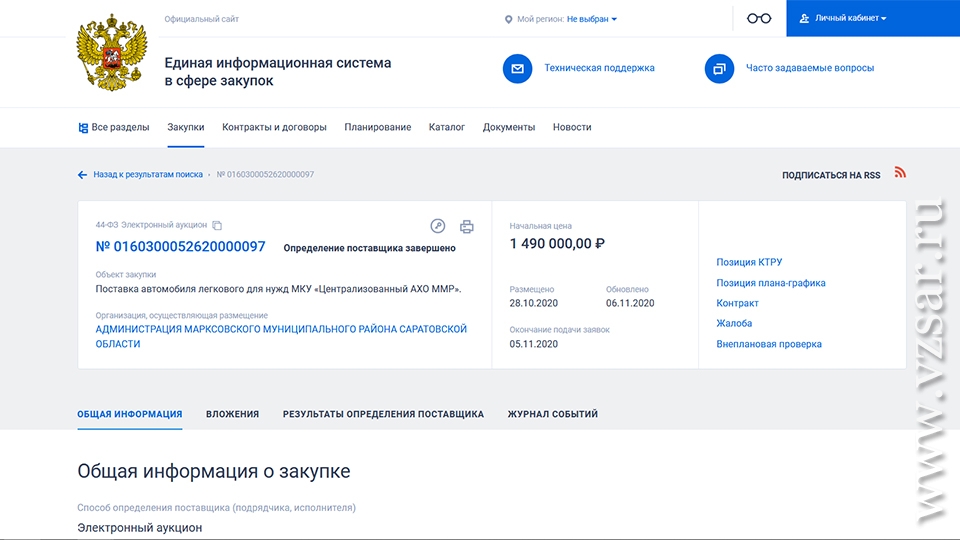Viewport: 960px width, 540px height.
Task: Open purchase number 0160300052620000097 link
Action: click(x=181, y=247)
